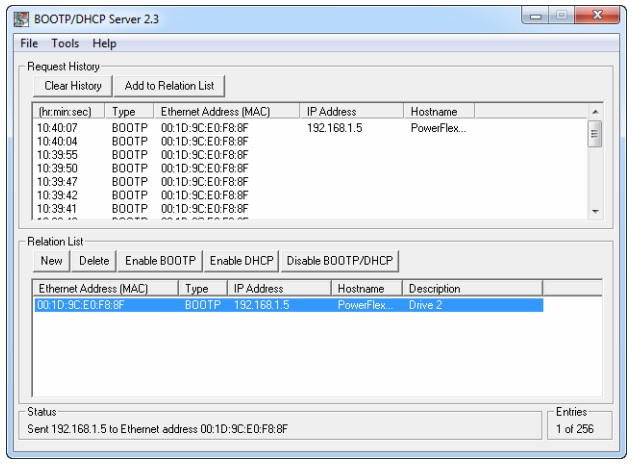This screenshot has width=632, height=465.
Task: Click Ethernet Address (MAC) header in Request History
Action: pos(227,112)
